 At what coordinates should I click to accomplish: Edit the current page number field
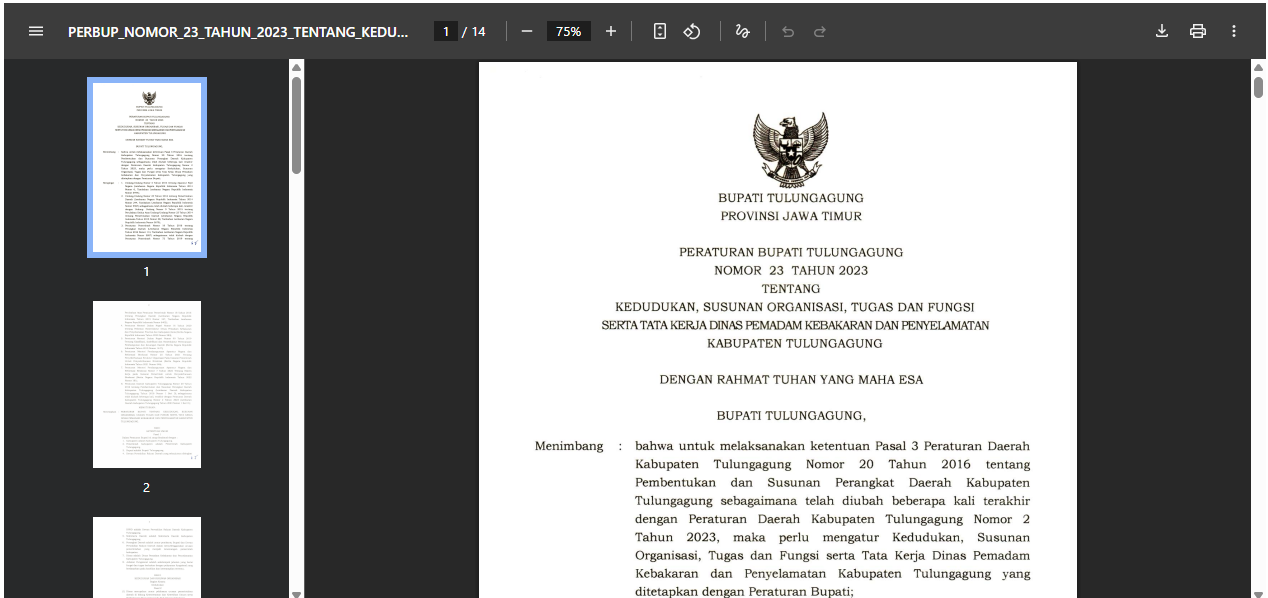click(x=445, y=31)
